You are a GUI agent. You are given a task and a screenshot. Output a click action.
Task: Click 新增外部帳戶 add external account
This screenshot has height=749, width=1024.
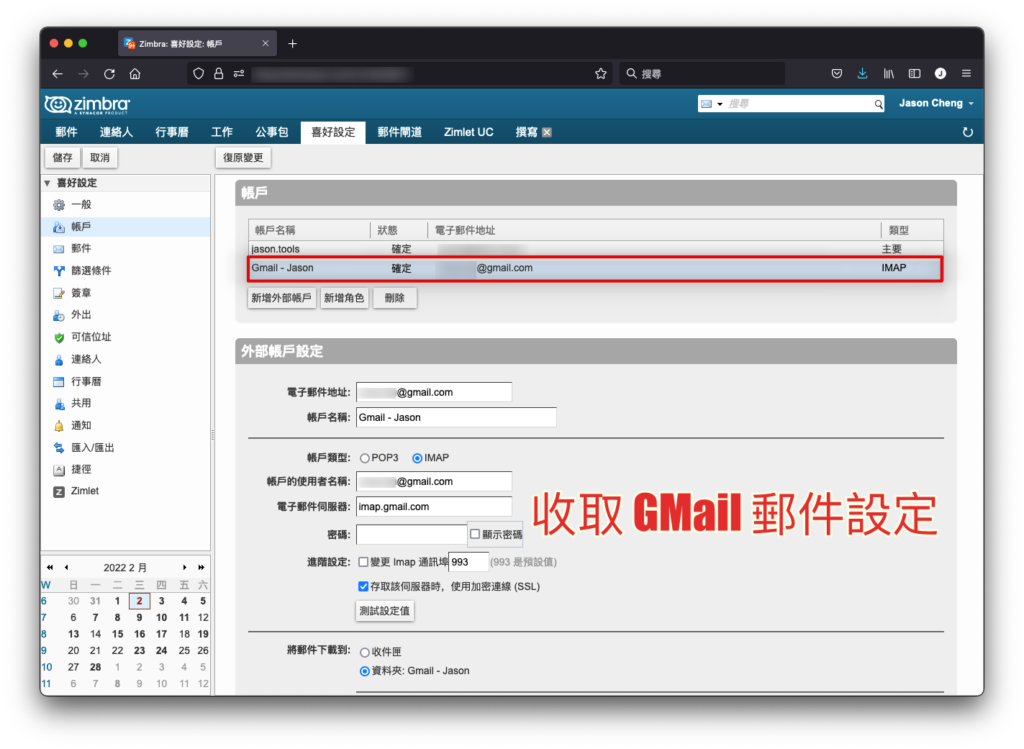(281, 298)
